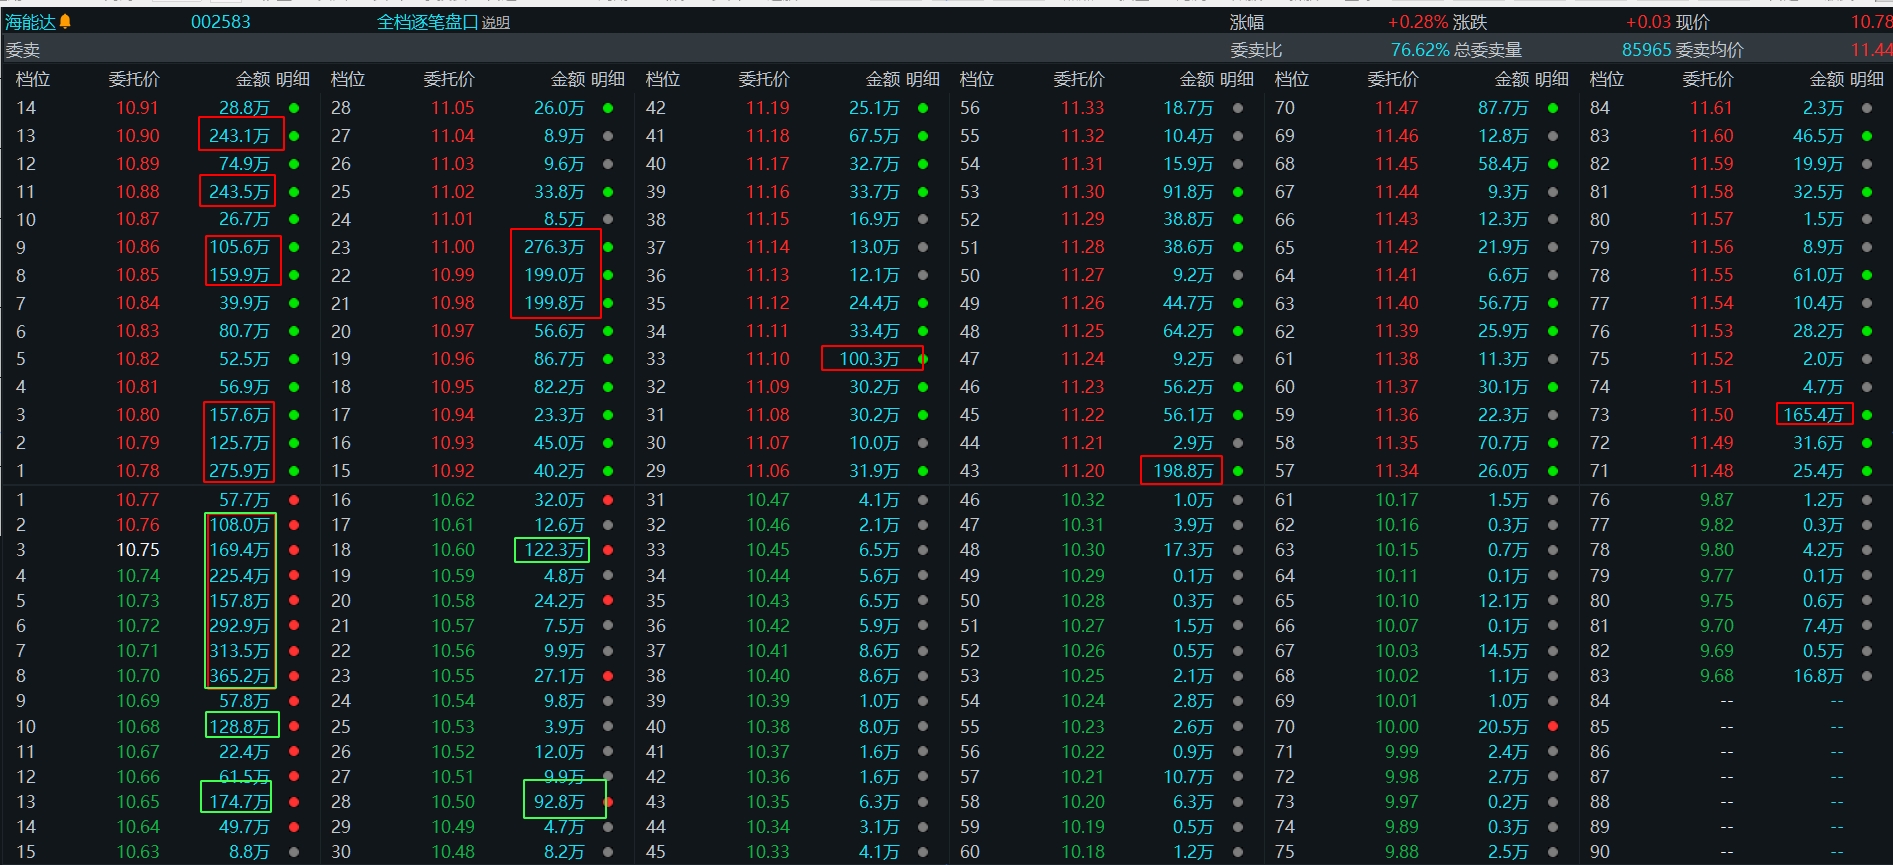Click red detail dot at bid 10.72

(294, 626)
